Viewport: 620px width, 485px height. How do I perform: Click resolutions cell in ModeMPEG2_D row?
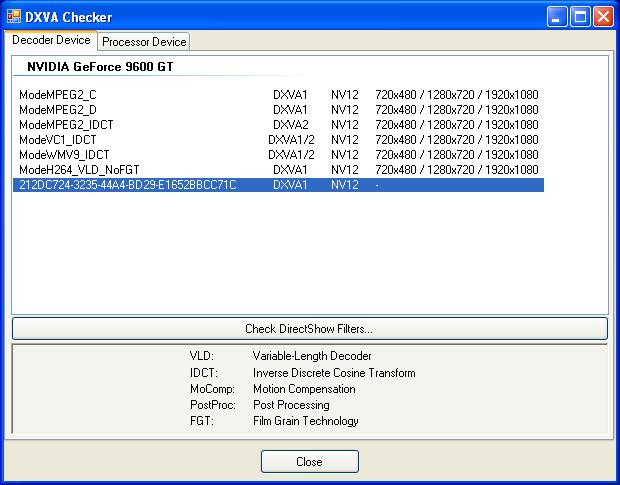click(x=457, y=110)
